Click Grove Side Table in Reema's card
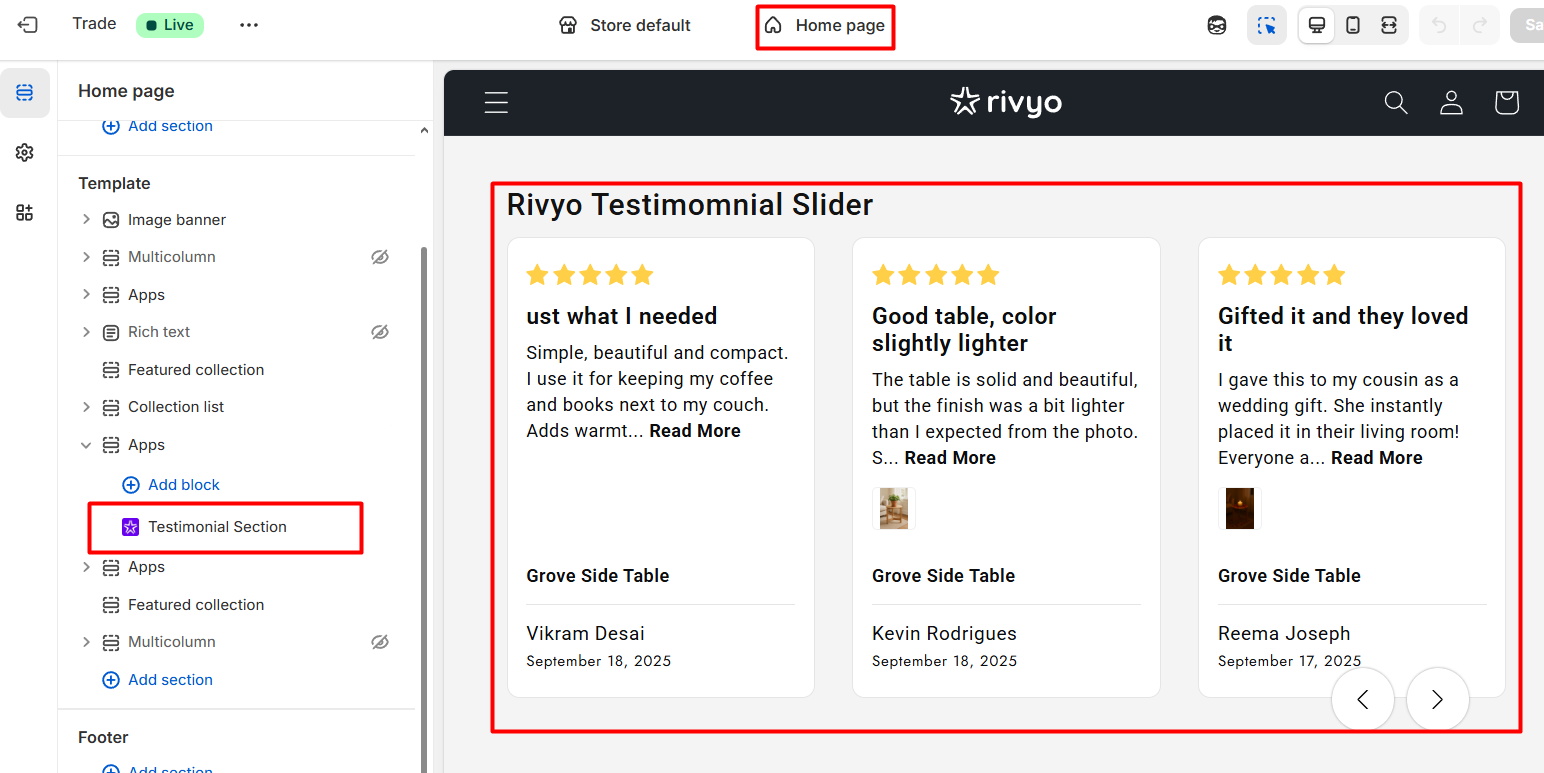 (x=1289, y=576)
